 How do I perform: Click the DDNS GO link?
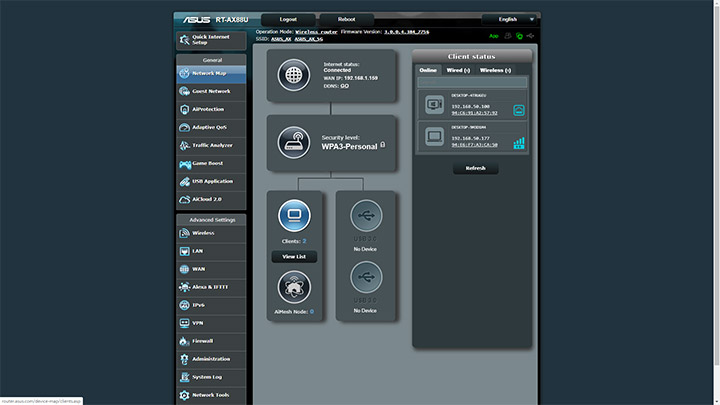pos(345,86)
